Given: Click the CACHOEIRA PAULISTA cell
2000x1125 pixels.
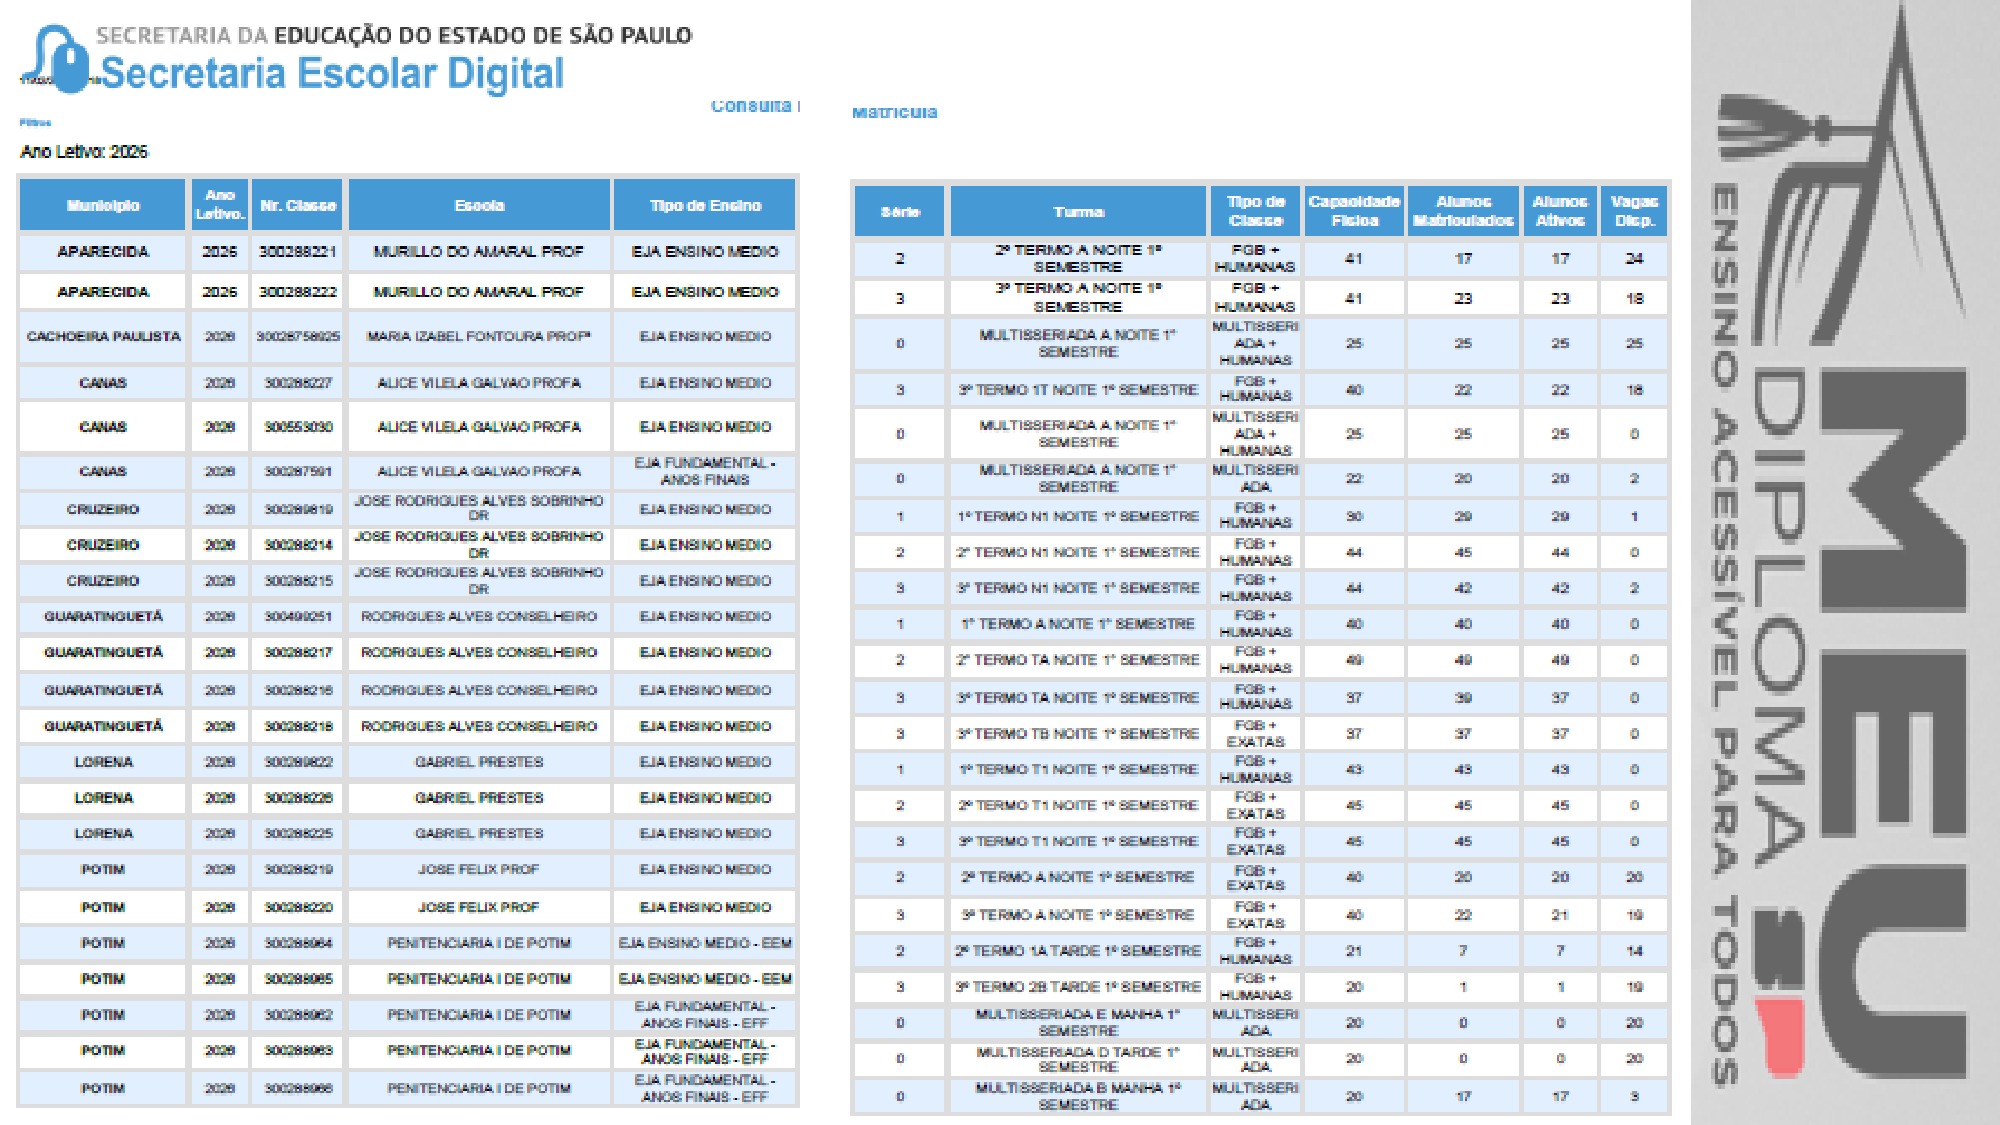Looking at the screenshot, I should click(x=103, y=337).
